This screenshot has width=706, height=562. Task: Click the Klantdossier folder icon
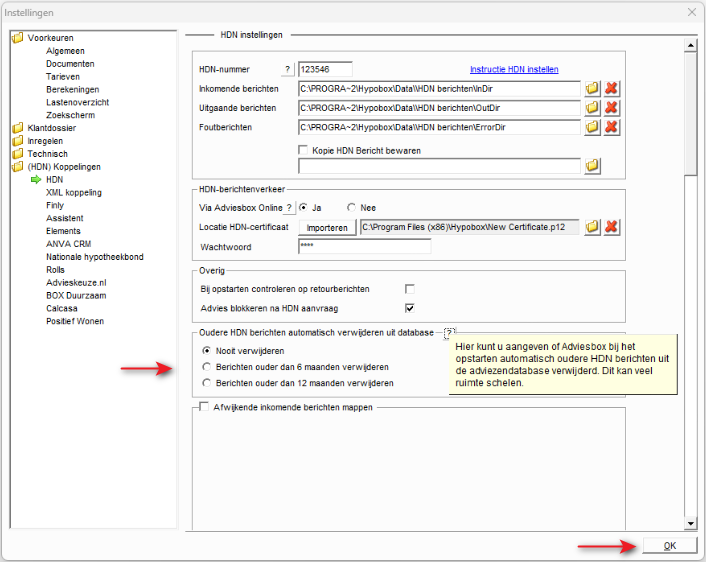[x=18, y=128]
